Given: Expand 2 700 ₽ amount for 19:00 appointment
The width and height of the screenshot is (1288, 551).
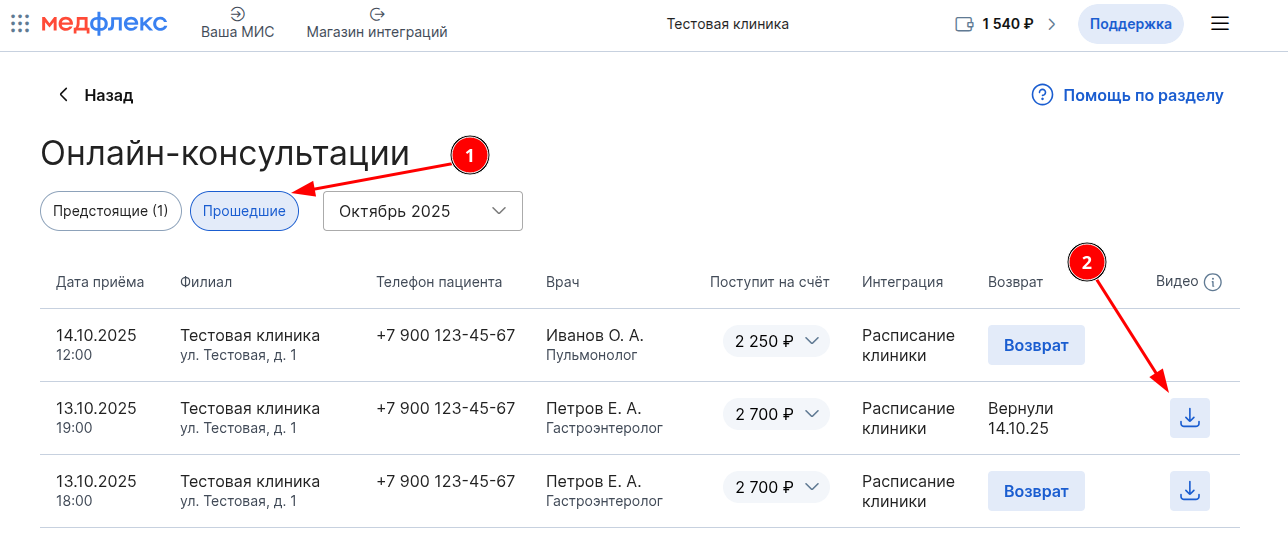Looking at the screenshot, I should (776, 414).
